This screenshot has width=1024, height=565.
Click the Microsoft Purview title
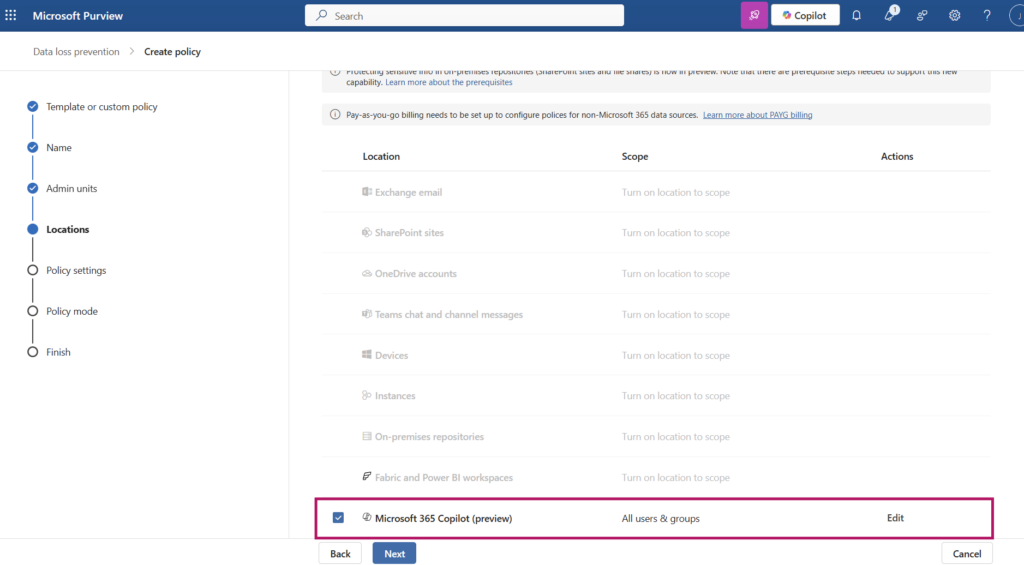(x=78, y=16)
